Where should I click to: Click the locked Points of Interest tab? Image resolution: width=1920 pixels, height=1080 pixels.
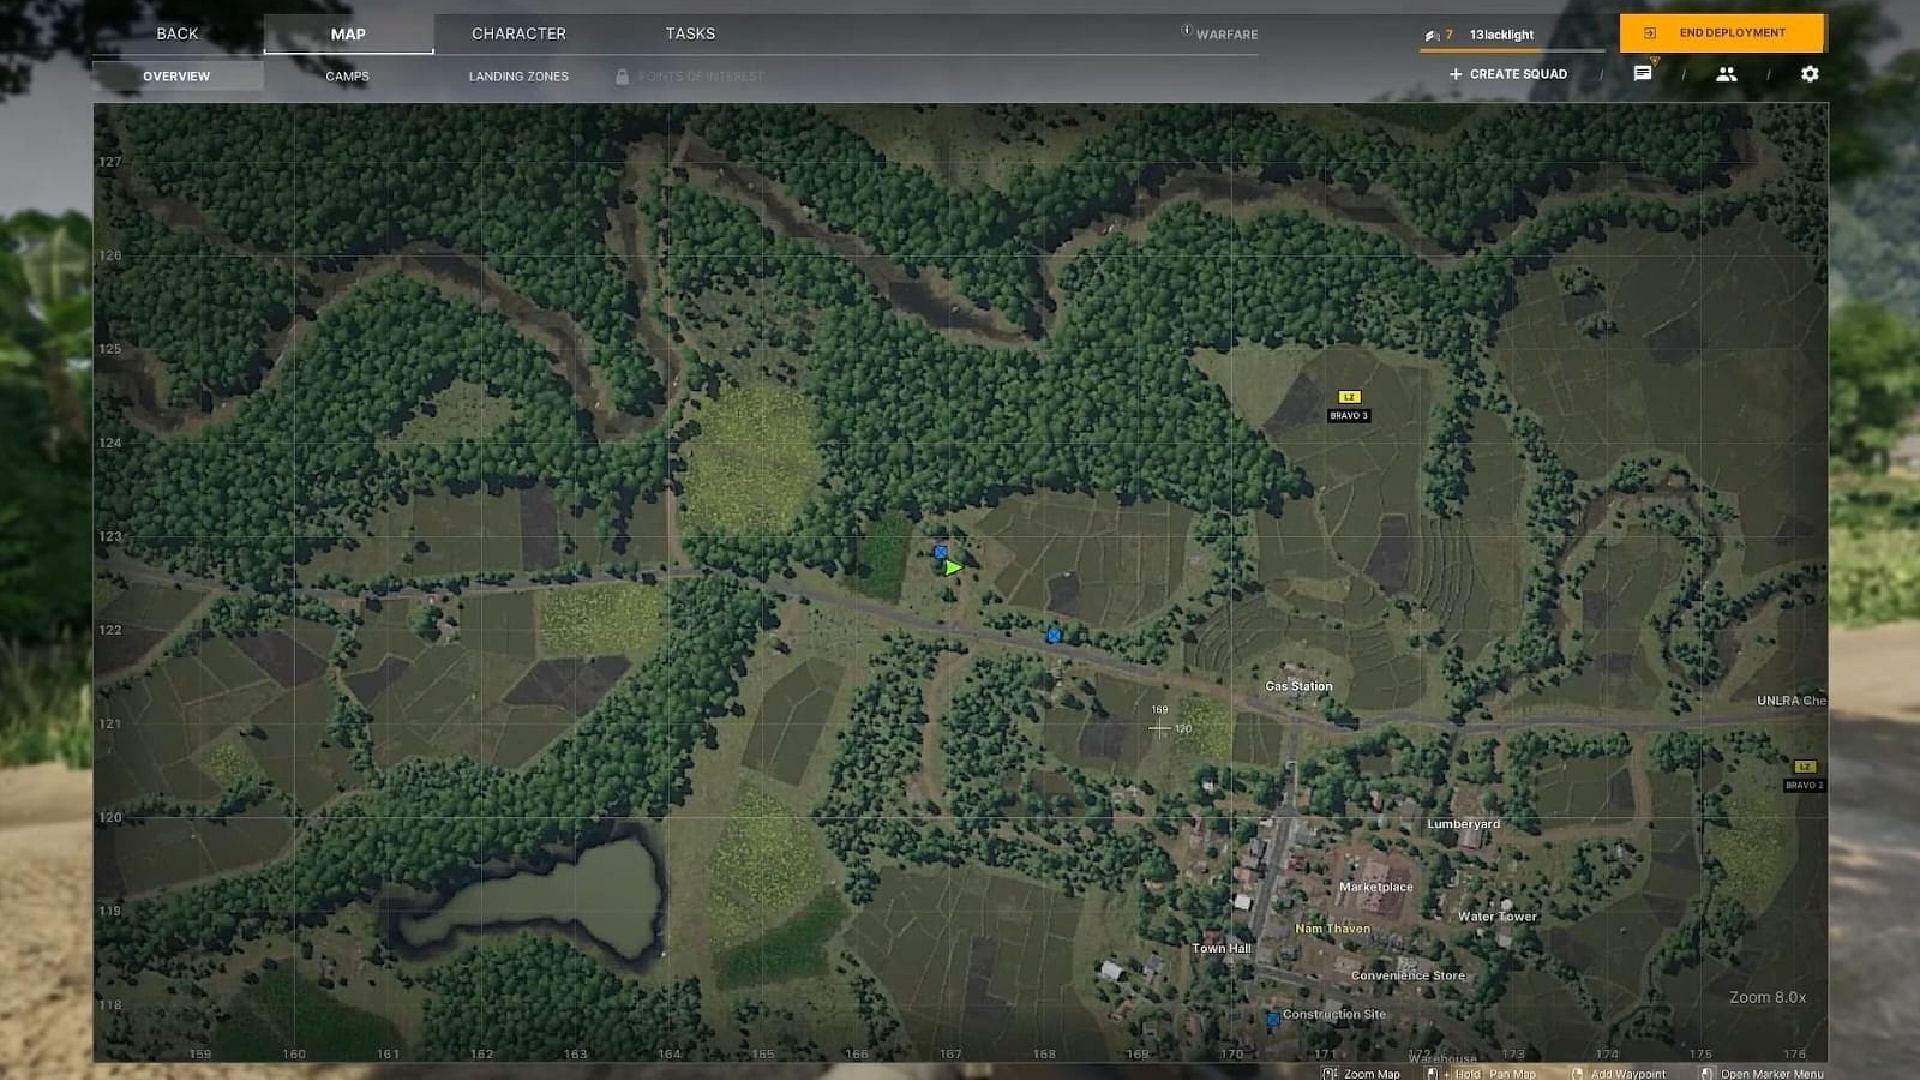tap(690, 76)
